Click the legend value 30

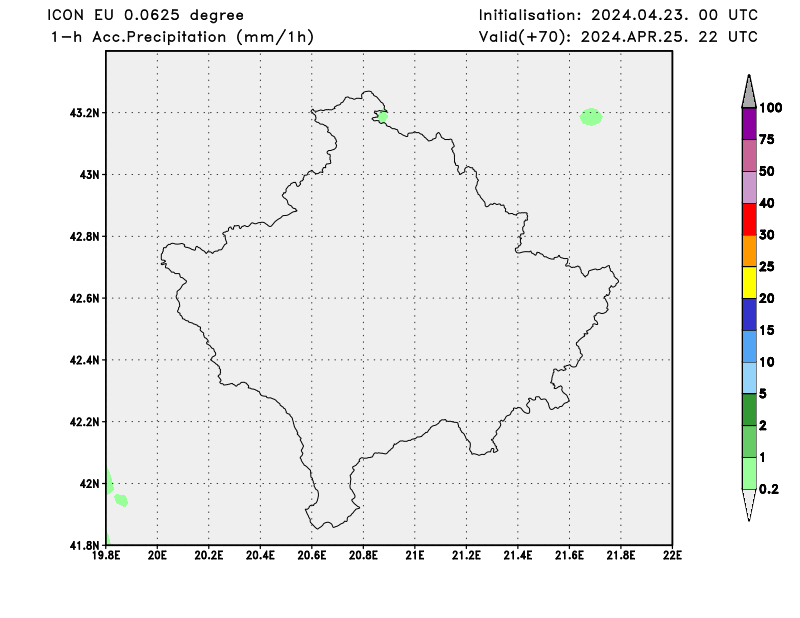pos(767,235)
